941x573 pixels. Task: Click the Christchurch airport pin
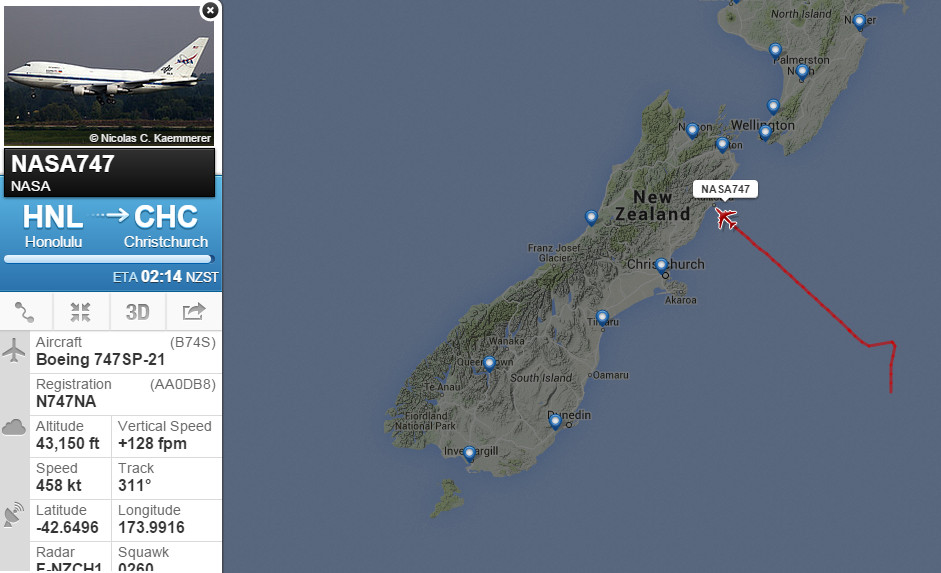click(x=661, y=266)
